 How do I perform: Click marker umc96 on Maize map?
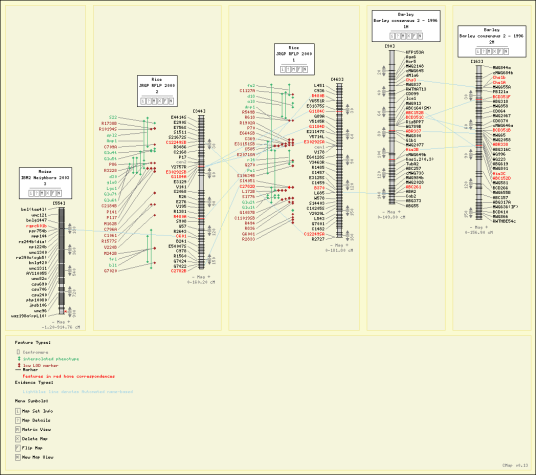pos(40,311)
